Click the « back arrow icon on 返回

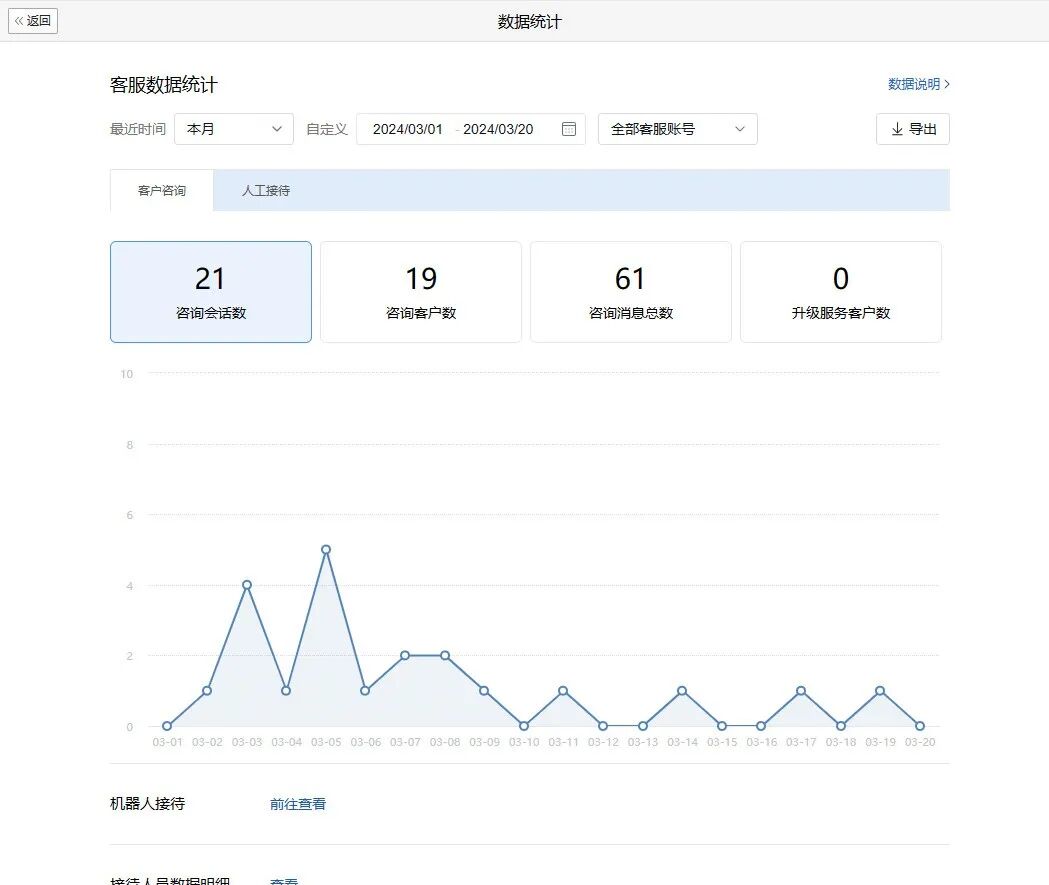tap(20, 20)
